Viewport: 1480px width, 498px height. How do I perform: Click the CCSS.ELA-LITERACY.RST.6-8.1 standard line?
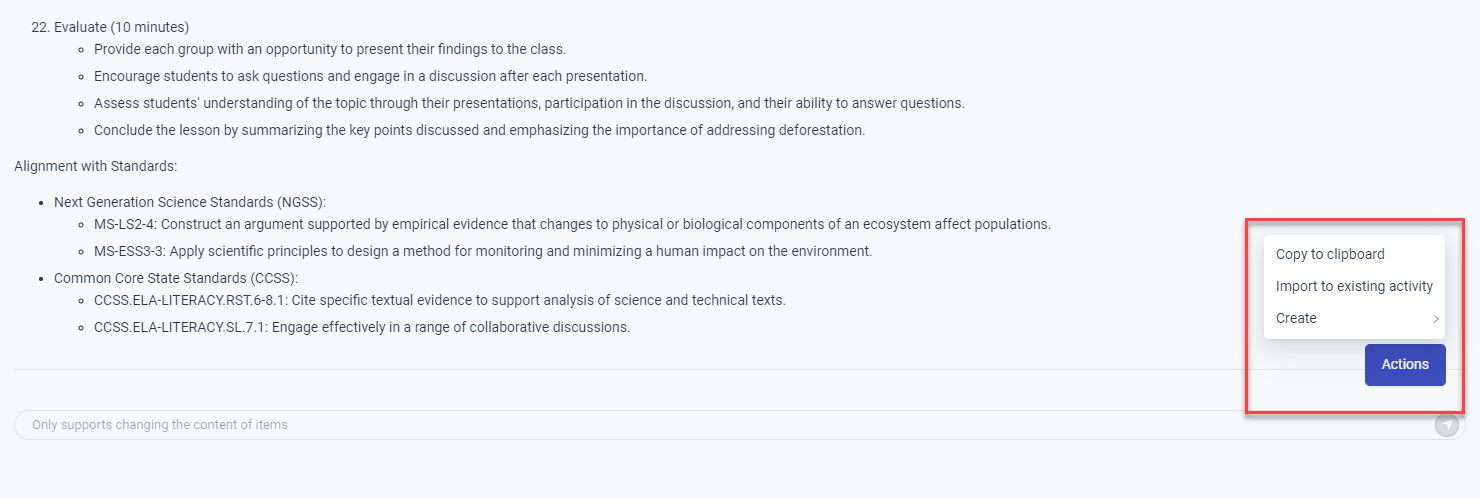click(x=440, y=300)
